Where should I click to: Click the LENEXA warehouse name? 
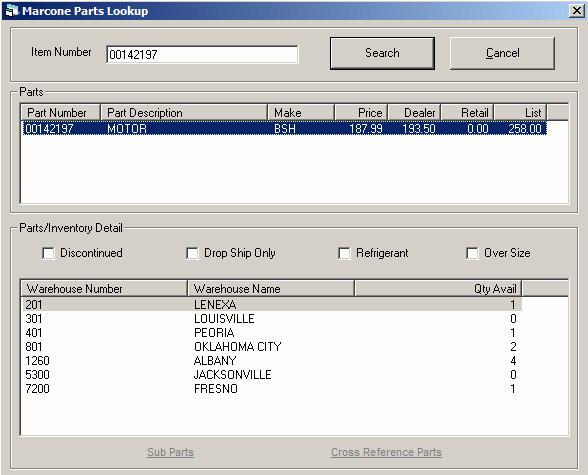(x=215, y=304)
